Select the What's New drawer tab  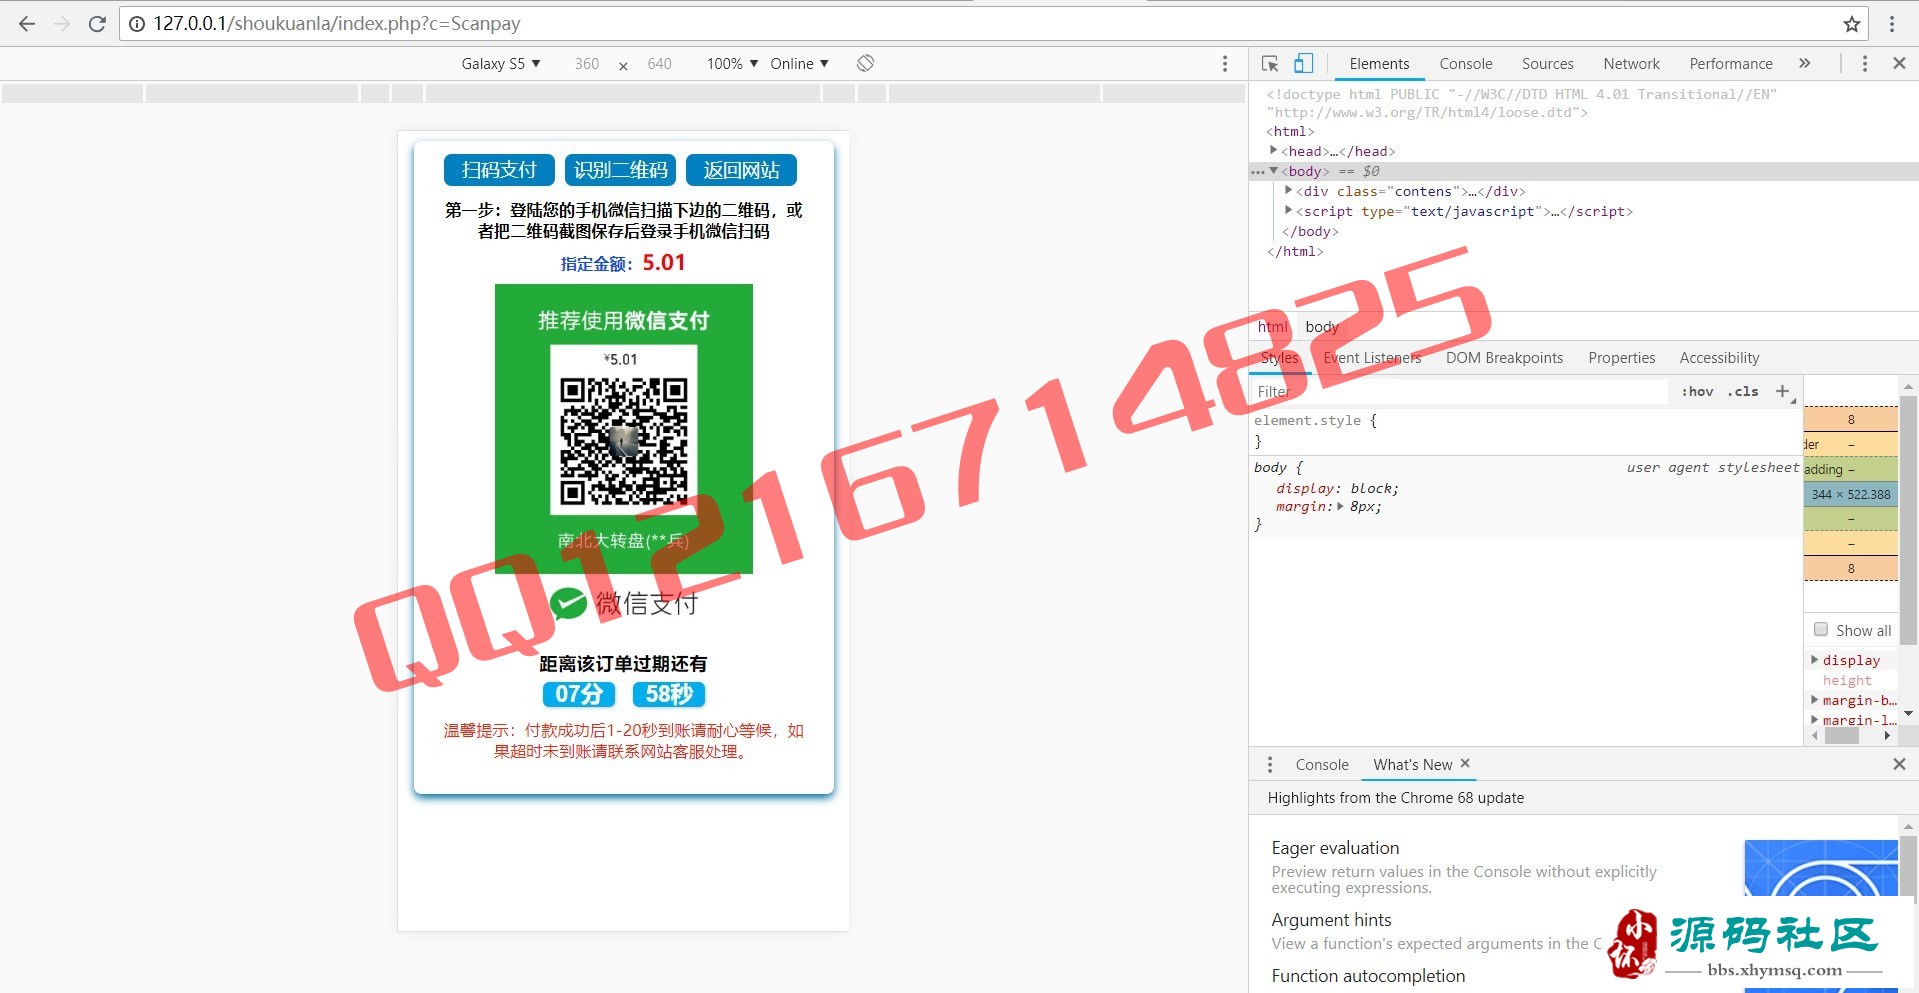1412,764
